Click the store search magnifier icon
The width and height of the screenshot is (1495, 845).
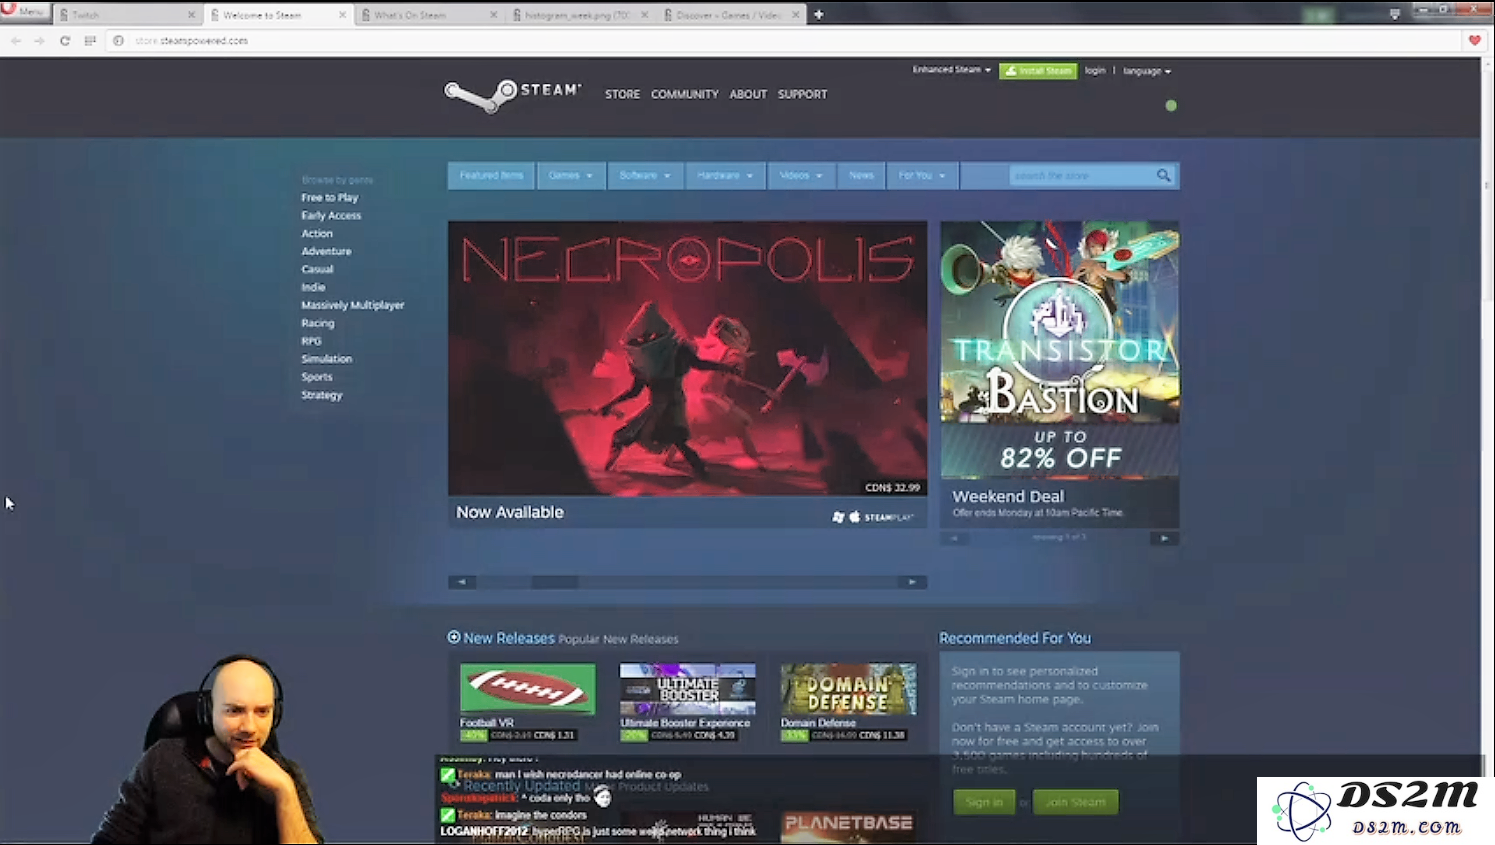1163,175
